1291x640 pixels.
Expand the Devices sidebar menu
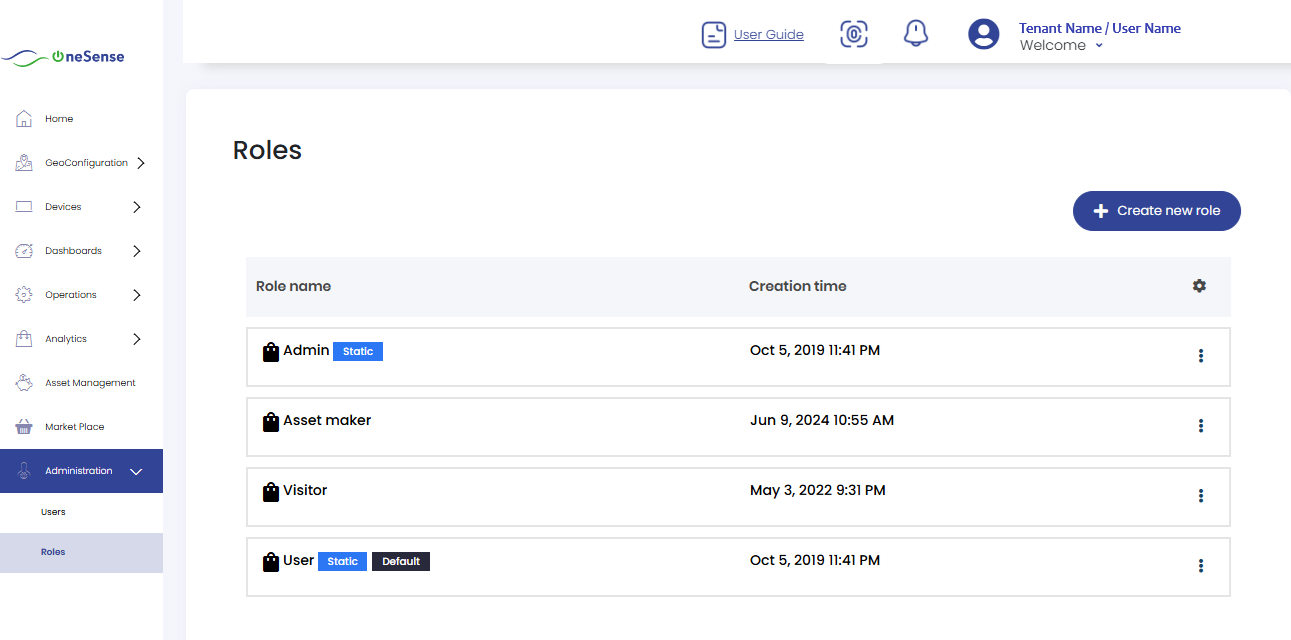point(137,207)
